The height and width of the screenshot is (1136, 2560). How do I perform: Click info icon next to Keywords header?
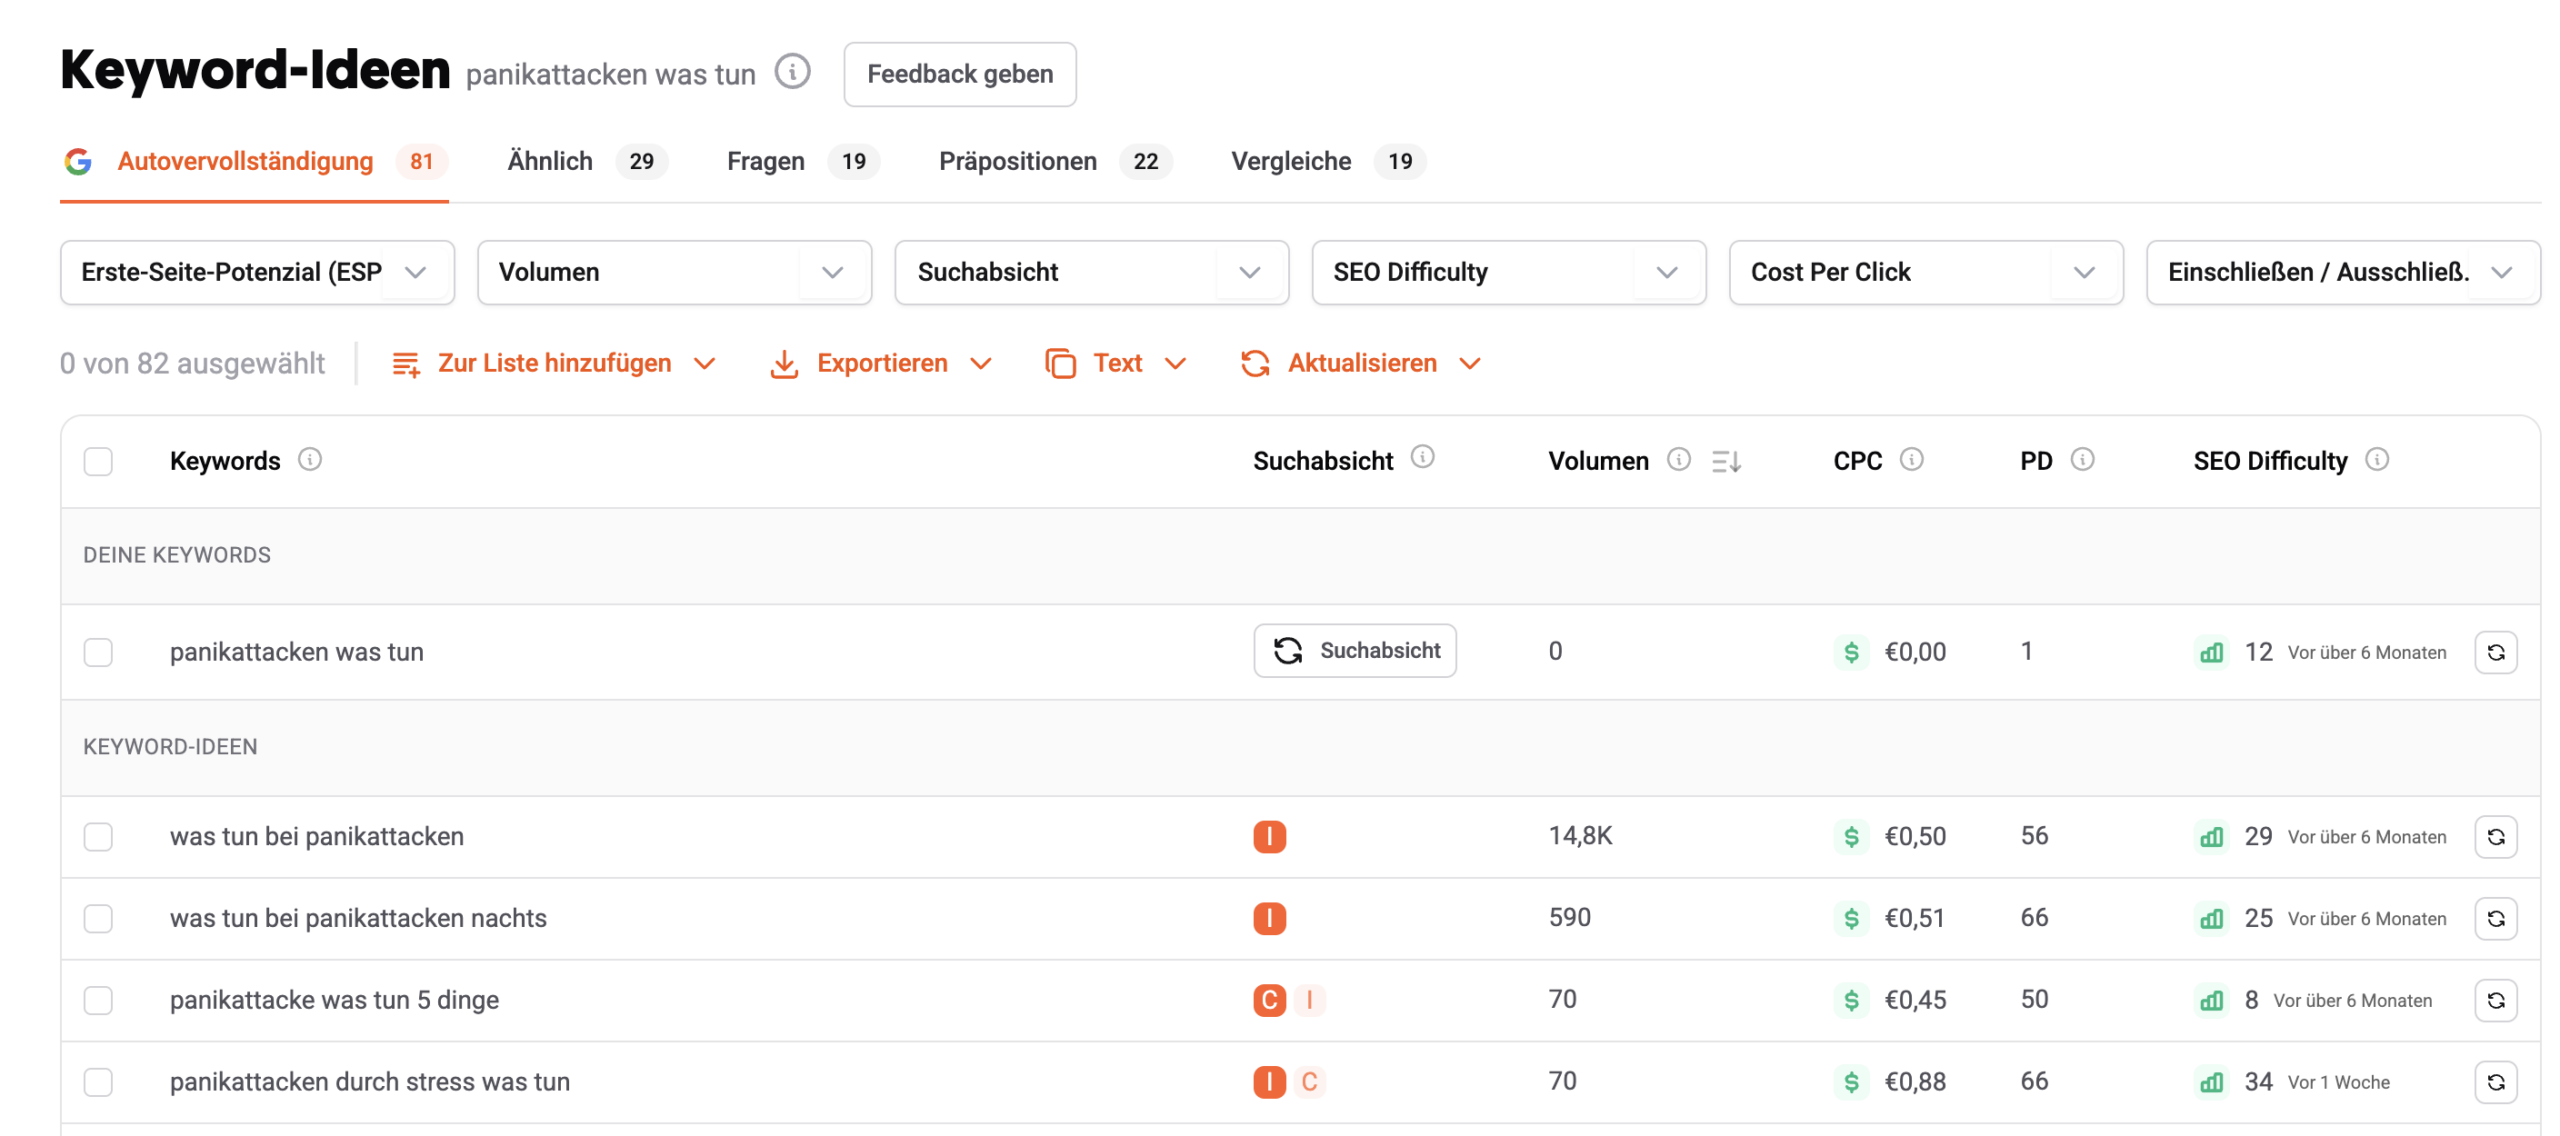tap(310, 460)
